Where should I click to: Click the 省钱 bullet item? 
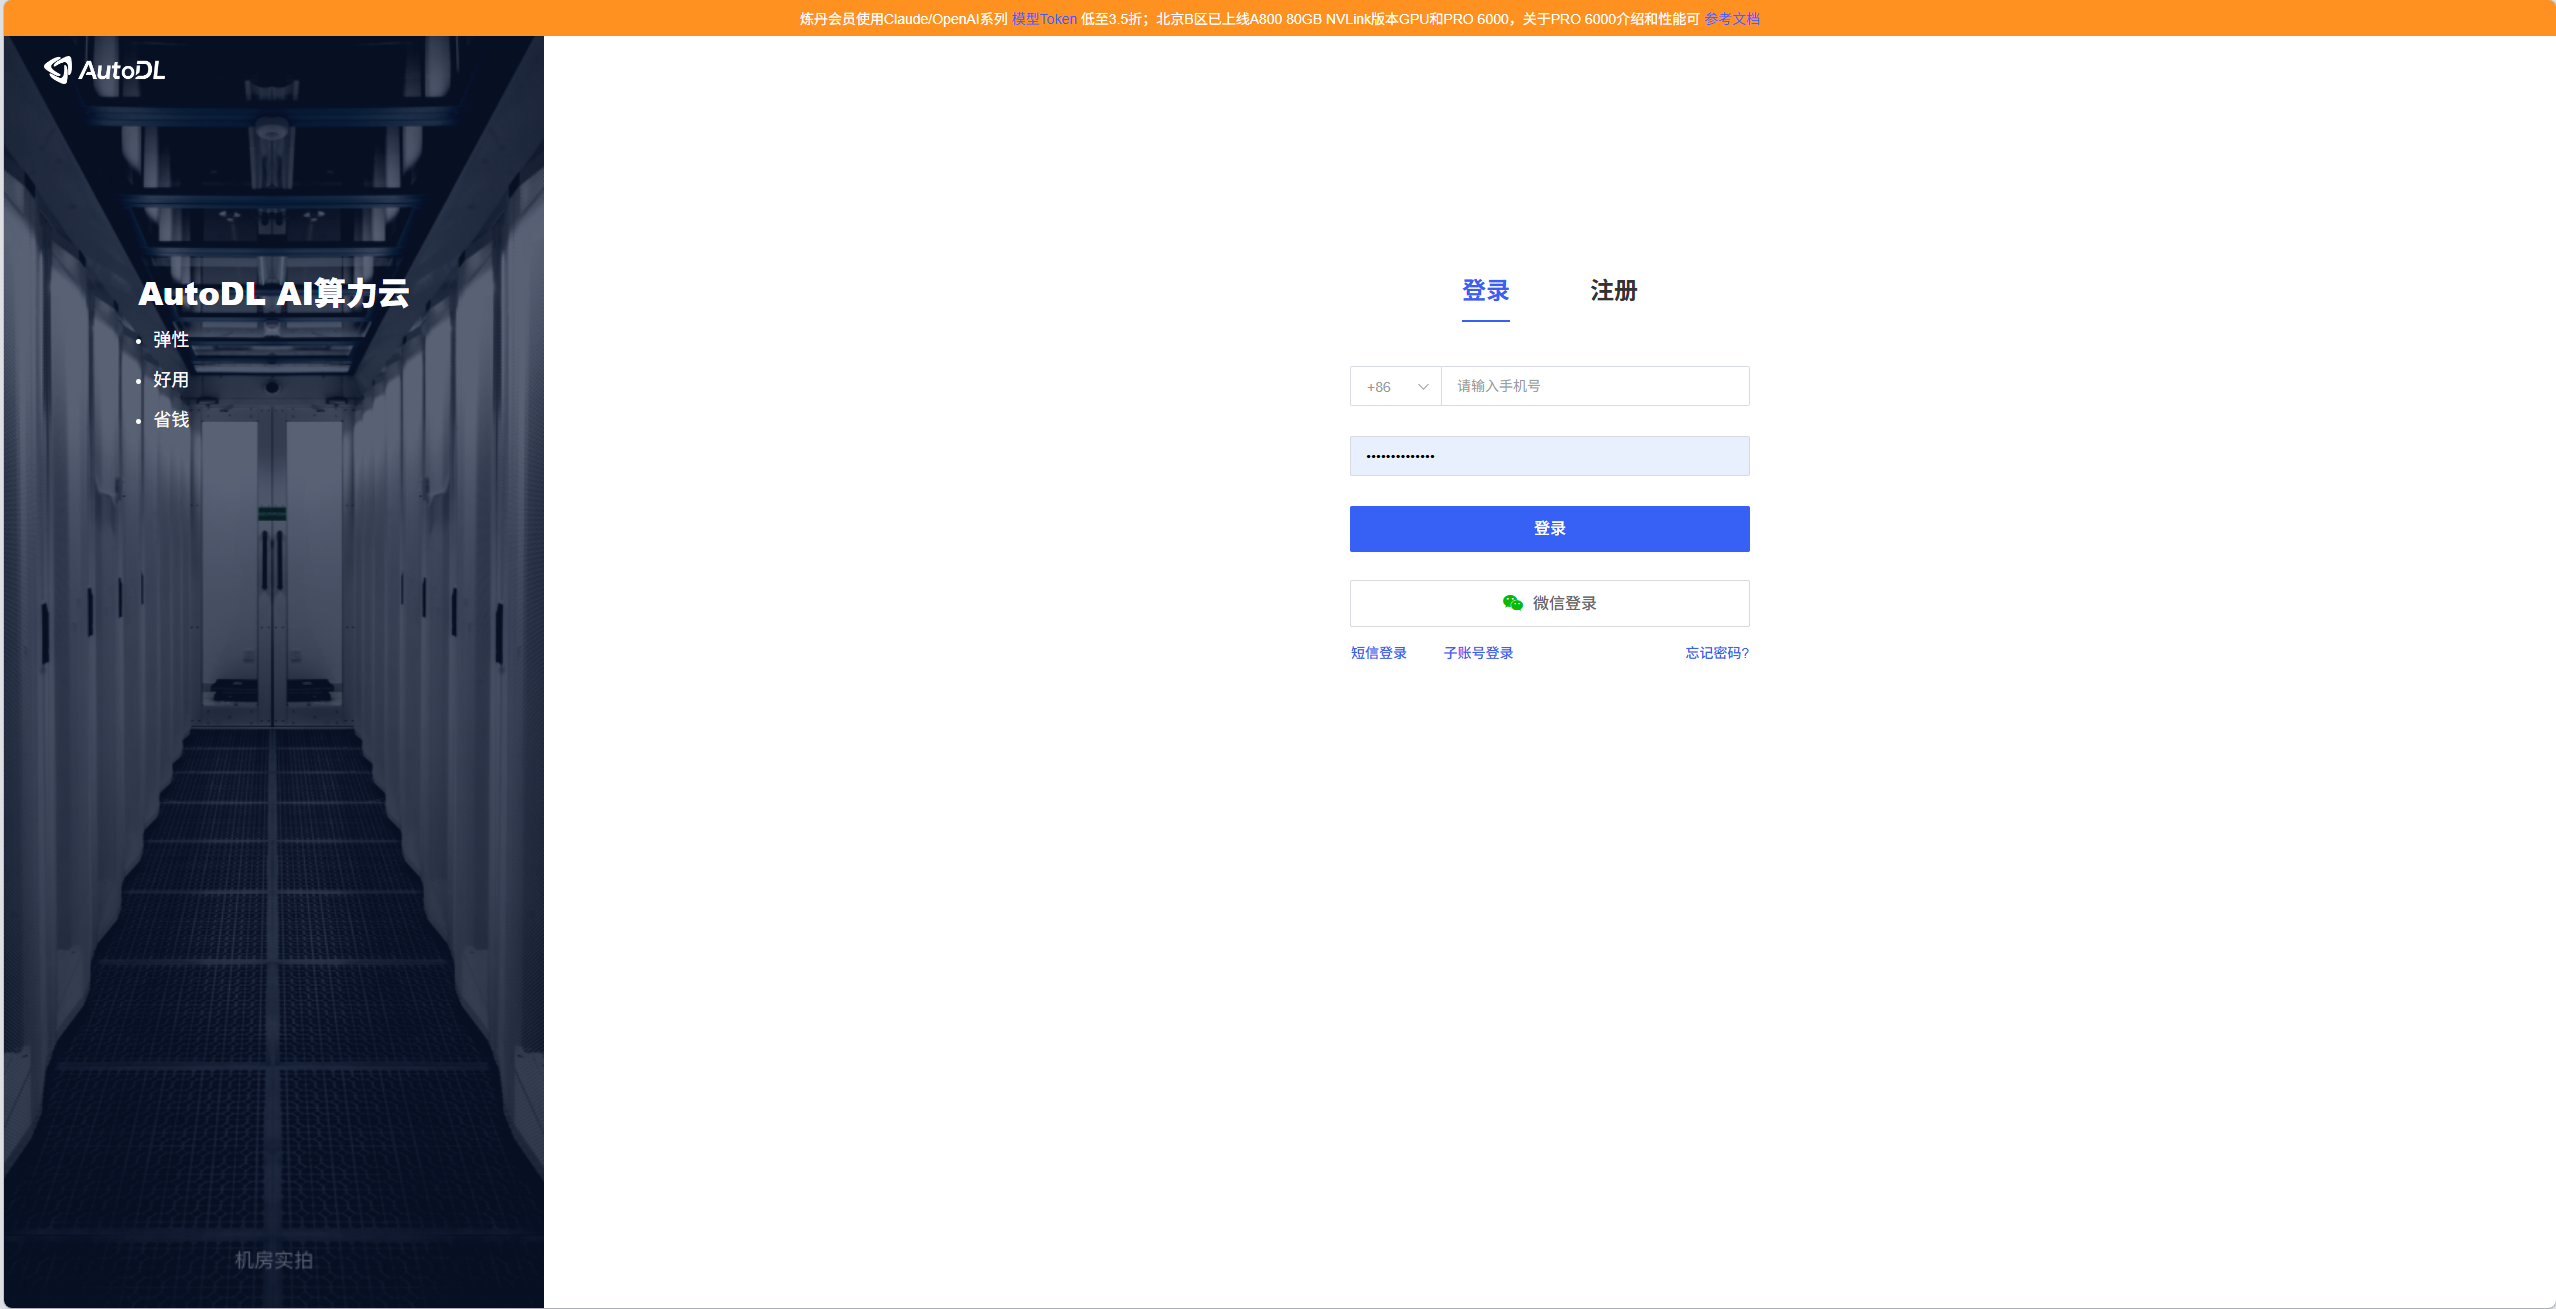pos(171,420)
